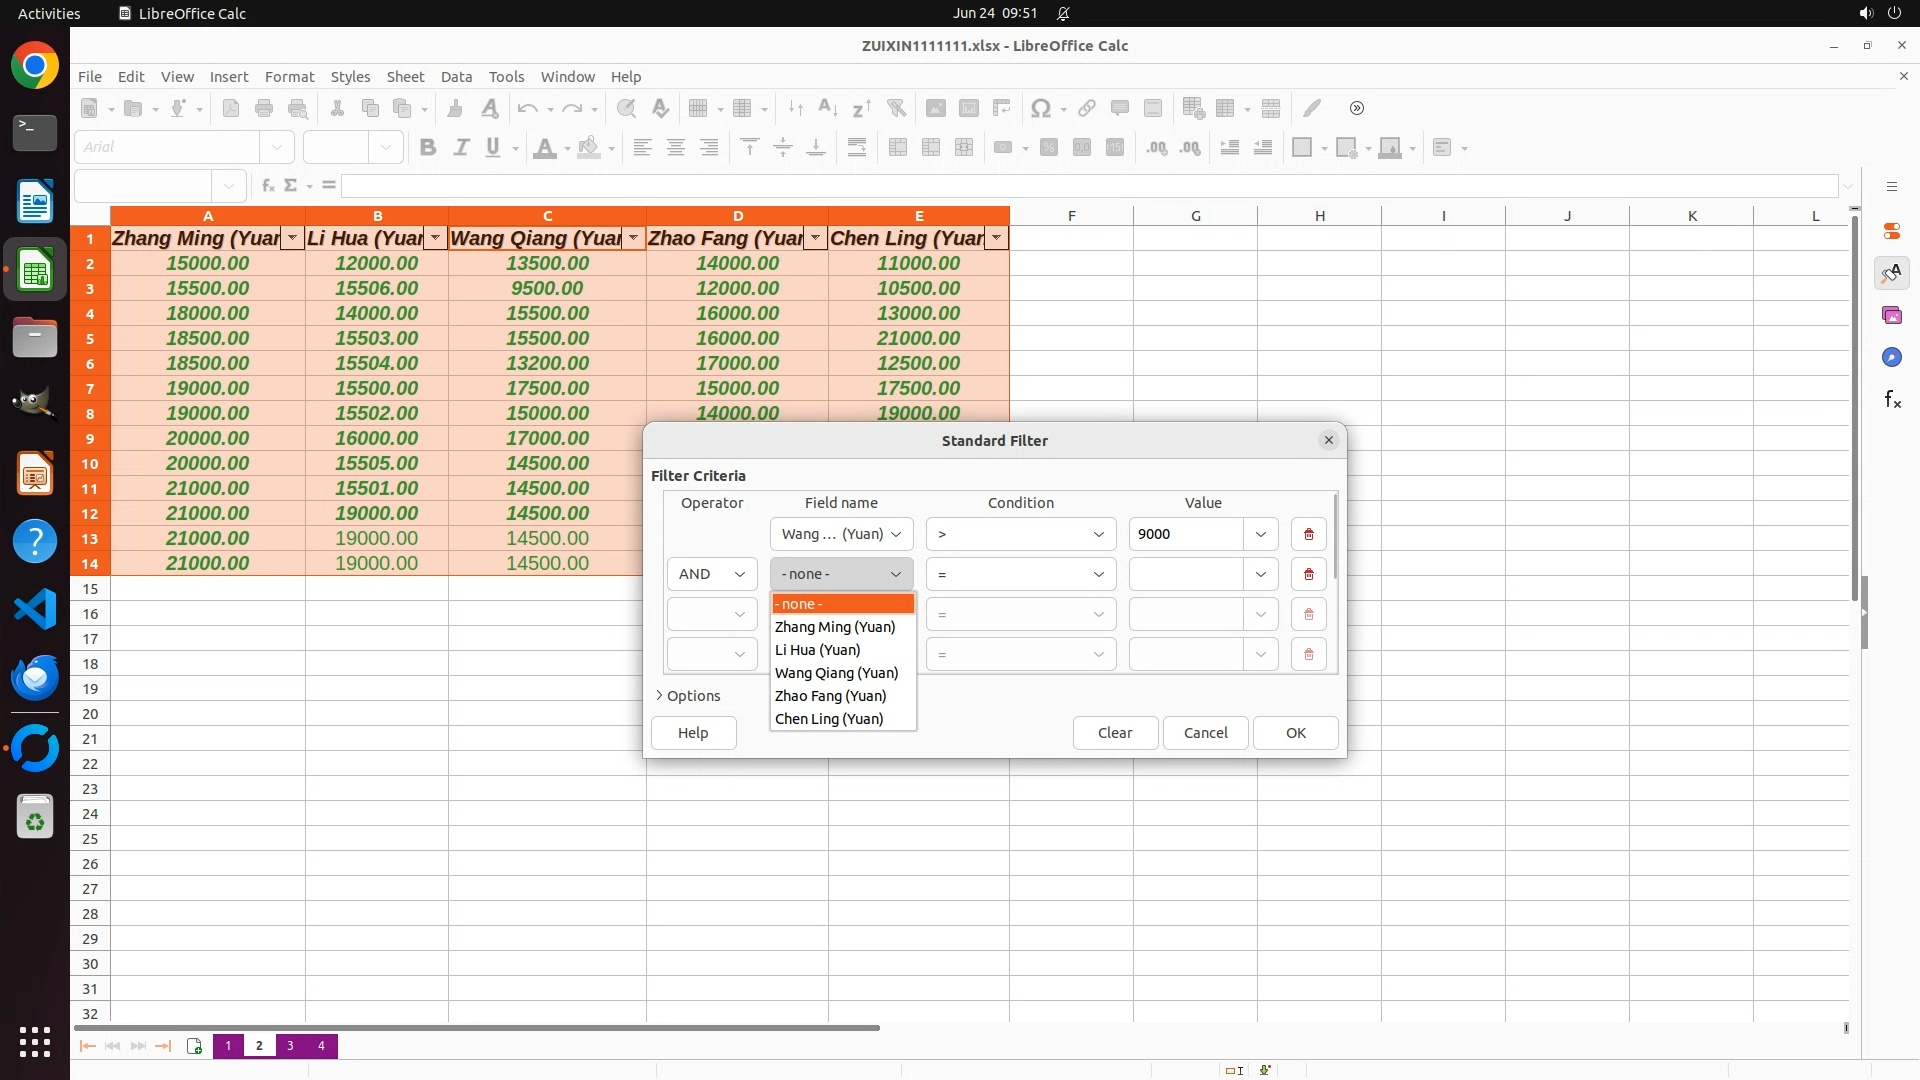This screenshot has height=1080, width=1920.
Task: Select Li Hua (Yuan) from list
Action: click(x=817, y=650)
